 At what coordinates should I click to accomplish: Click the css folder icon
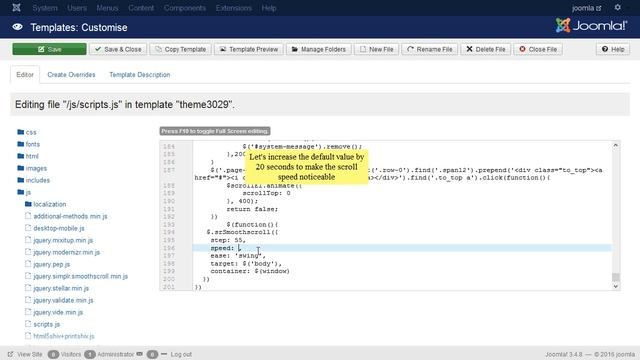coord(21,132)
